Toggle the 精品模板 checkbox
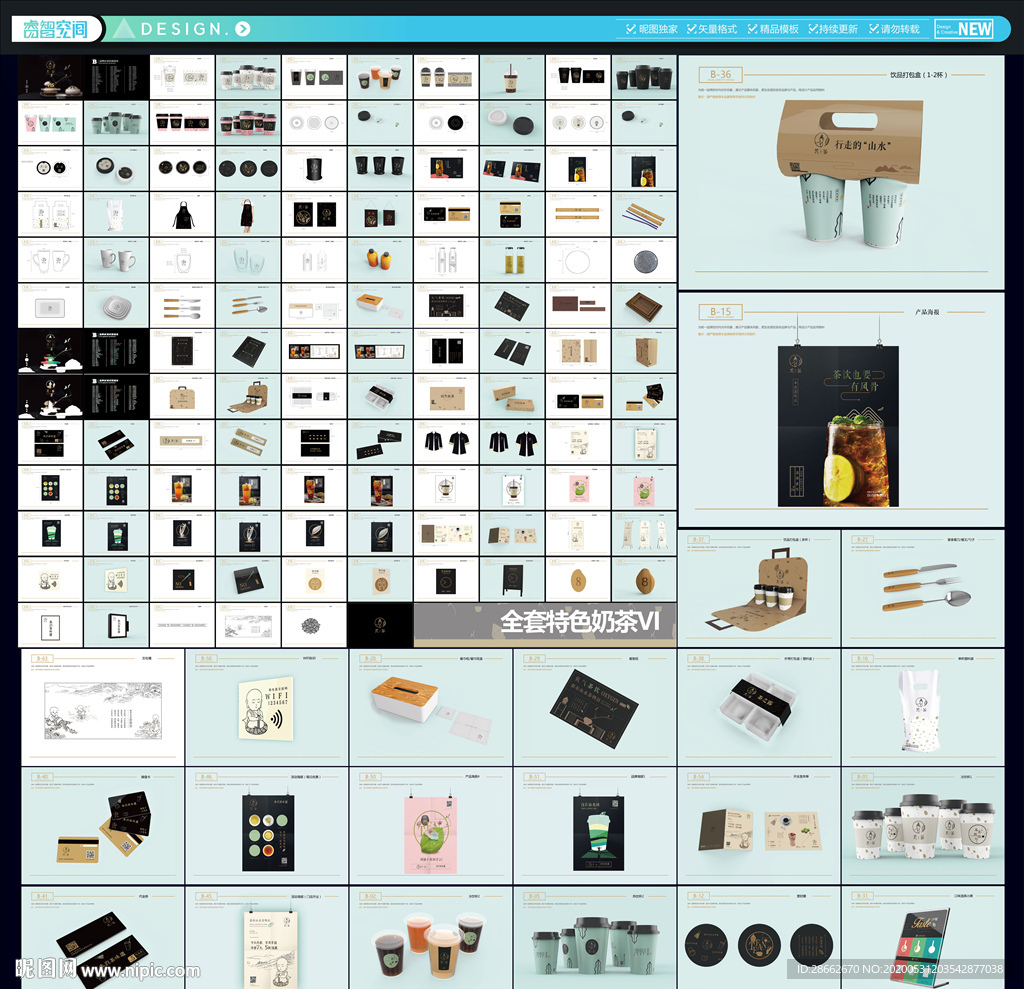This screenshot has height=989, width=1024. click(752, 29)
